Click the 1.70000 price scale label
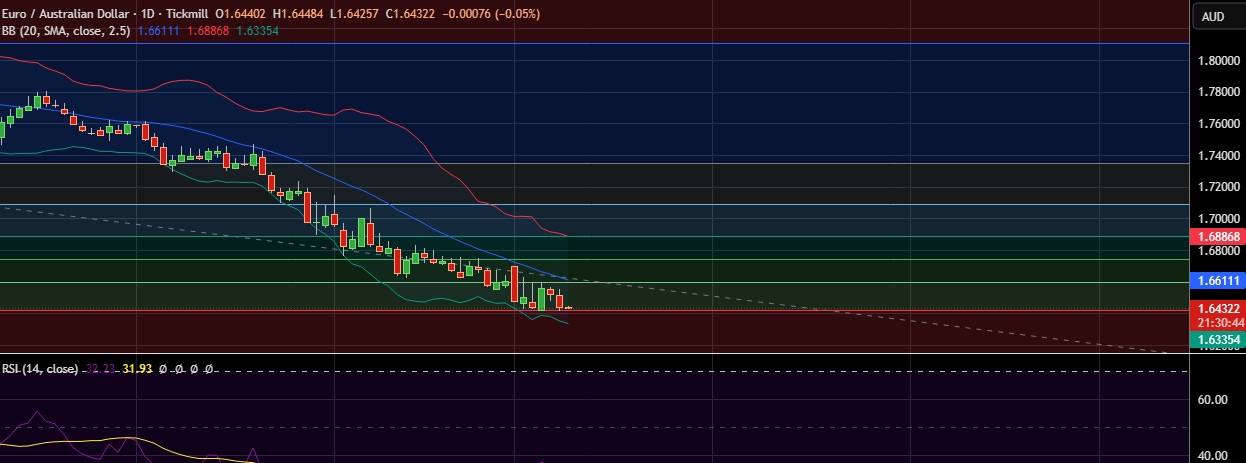The image size is (1246, 463). pyautogui.click(x=1218, y=219)
